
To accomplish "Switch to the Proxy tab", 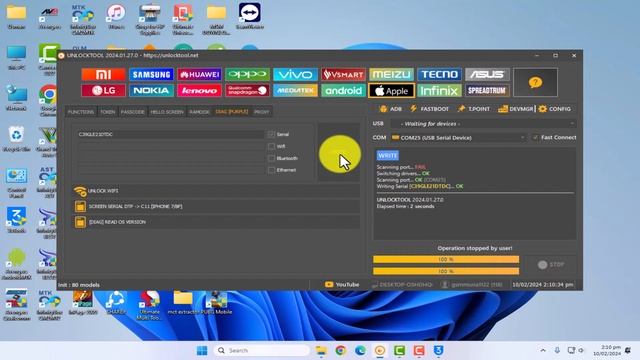I will (x=262, y=112).
